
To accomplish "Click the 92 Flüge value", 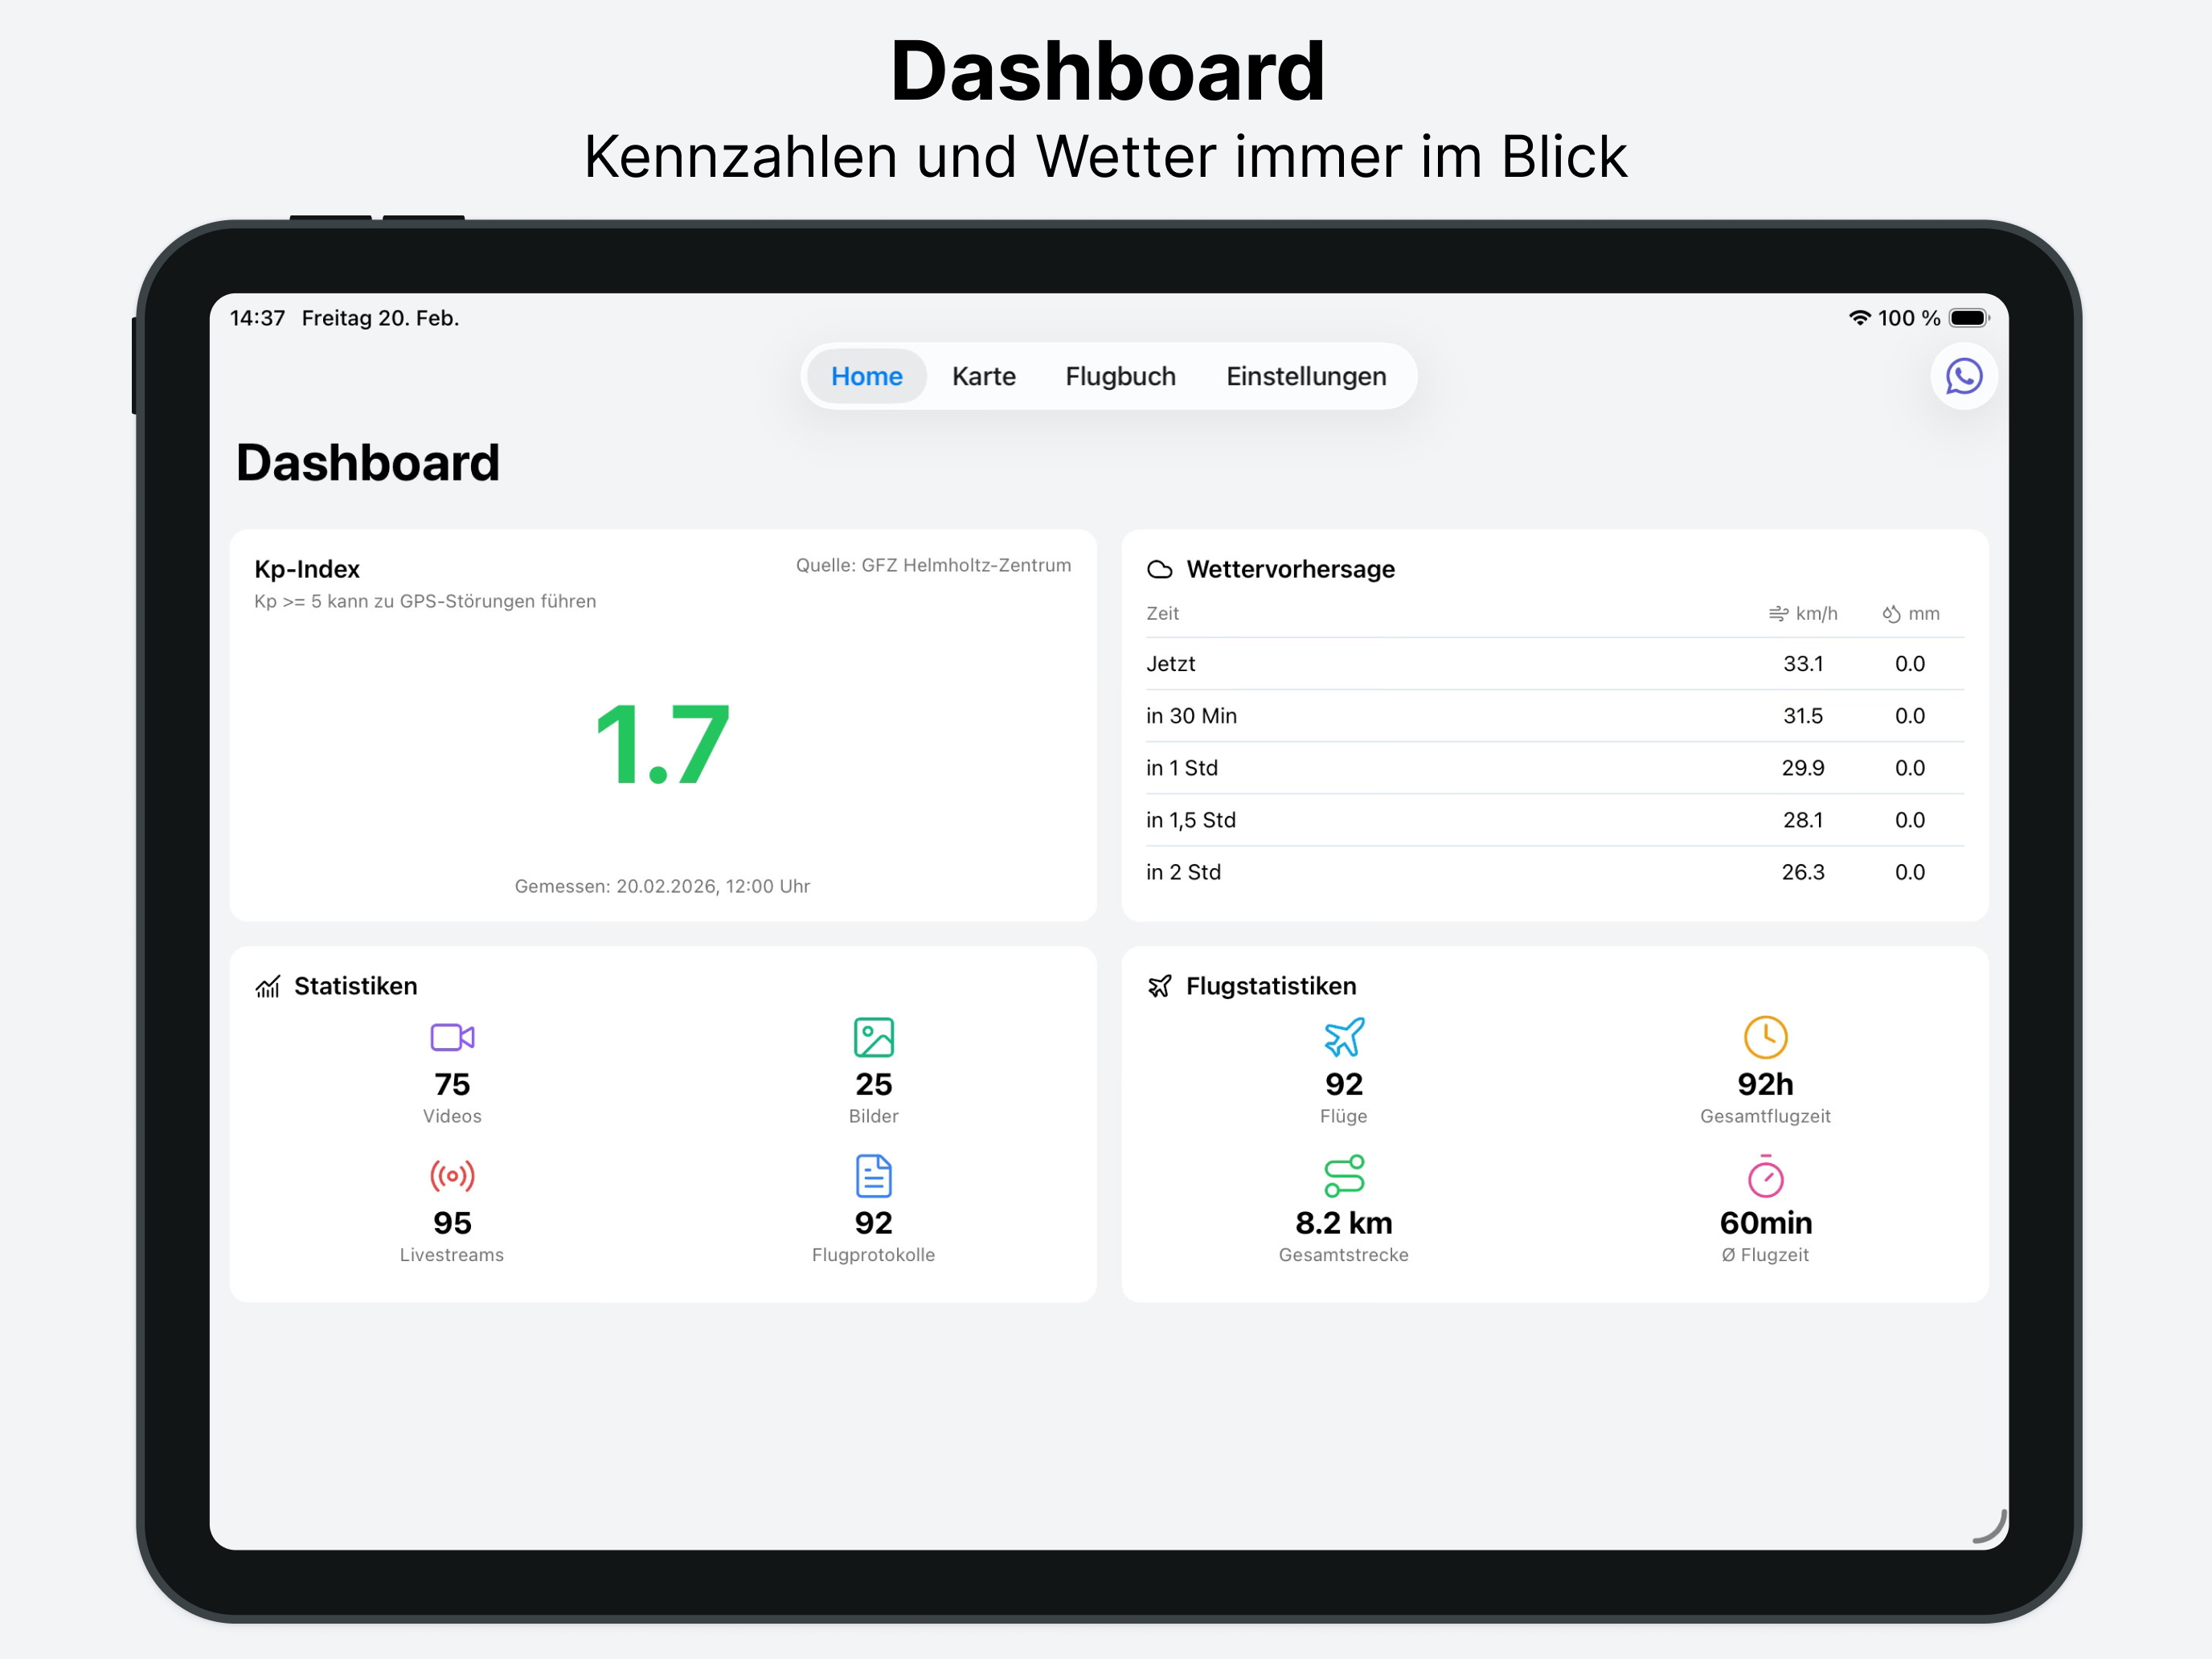I will 1343,1084.
